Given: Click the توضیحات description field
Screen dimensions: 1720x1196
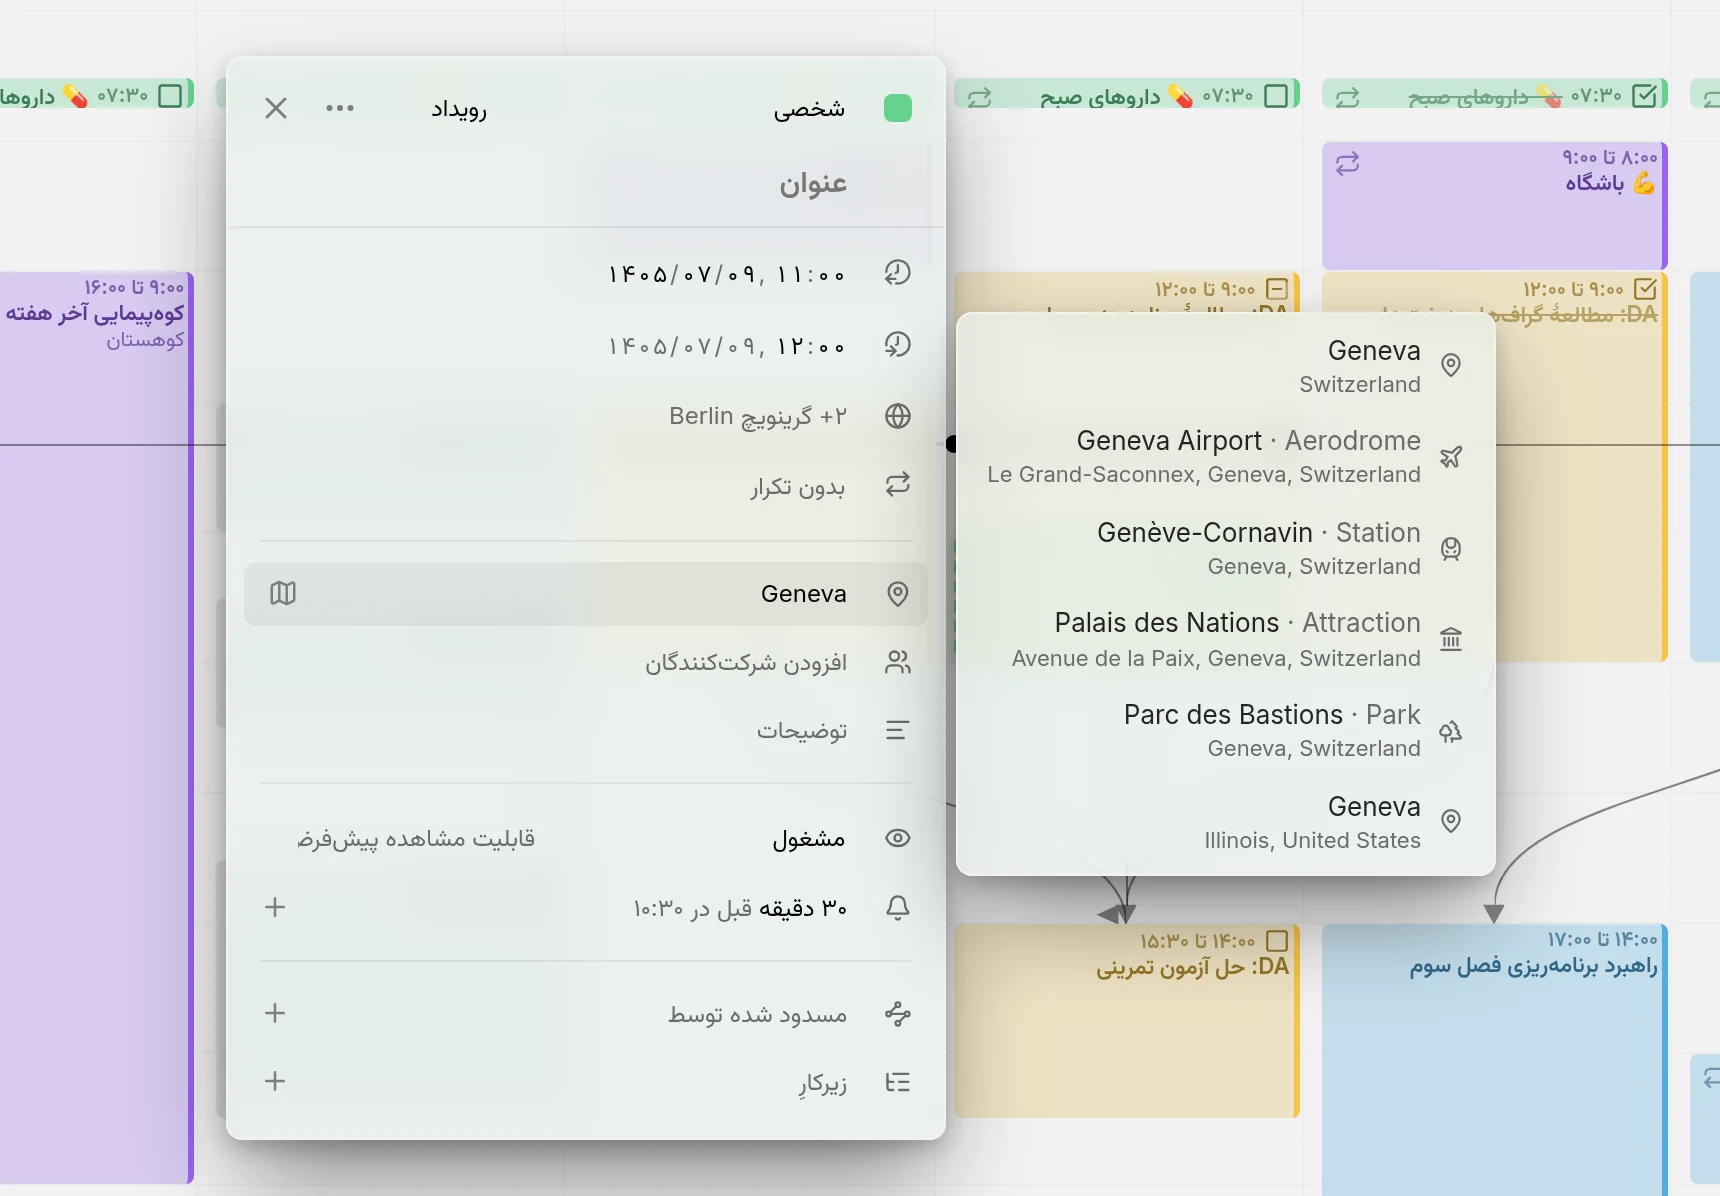Looking at the screenshot, I should (x=802, y=731).
